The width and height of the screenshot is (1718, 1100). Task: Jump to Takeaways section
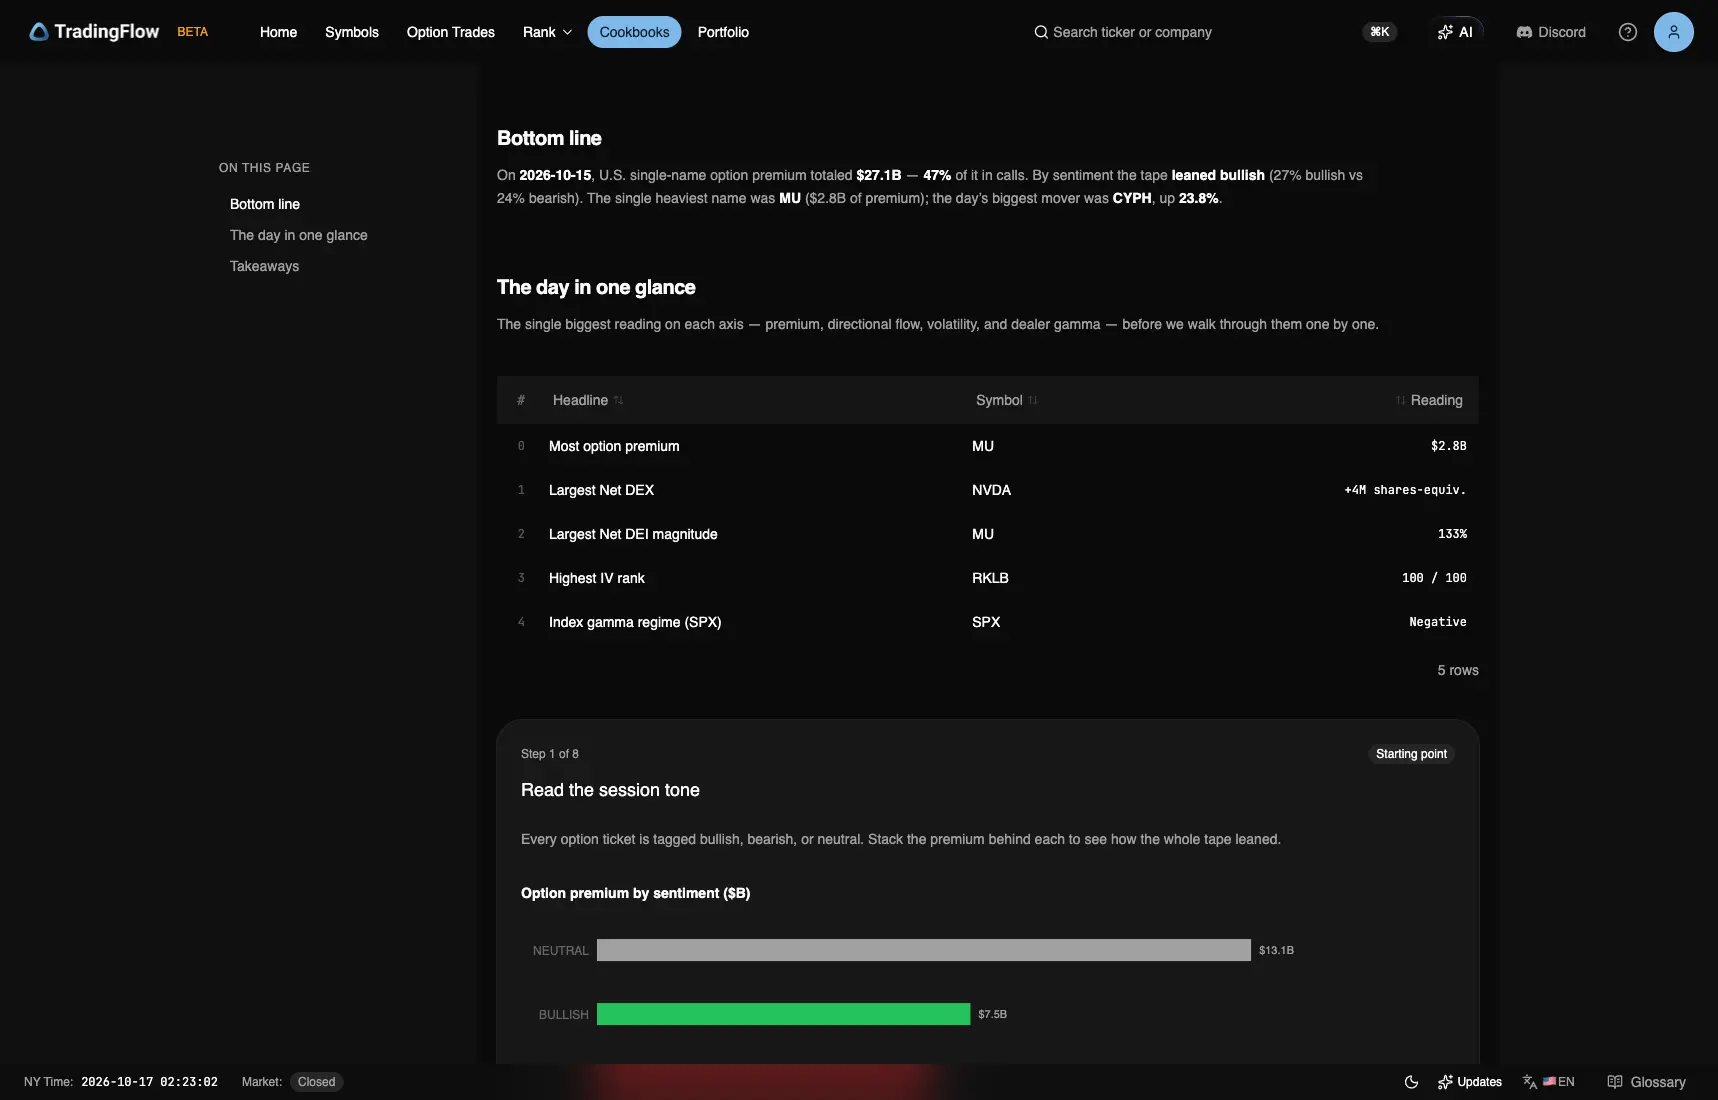coord(264,266)
